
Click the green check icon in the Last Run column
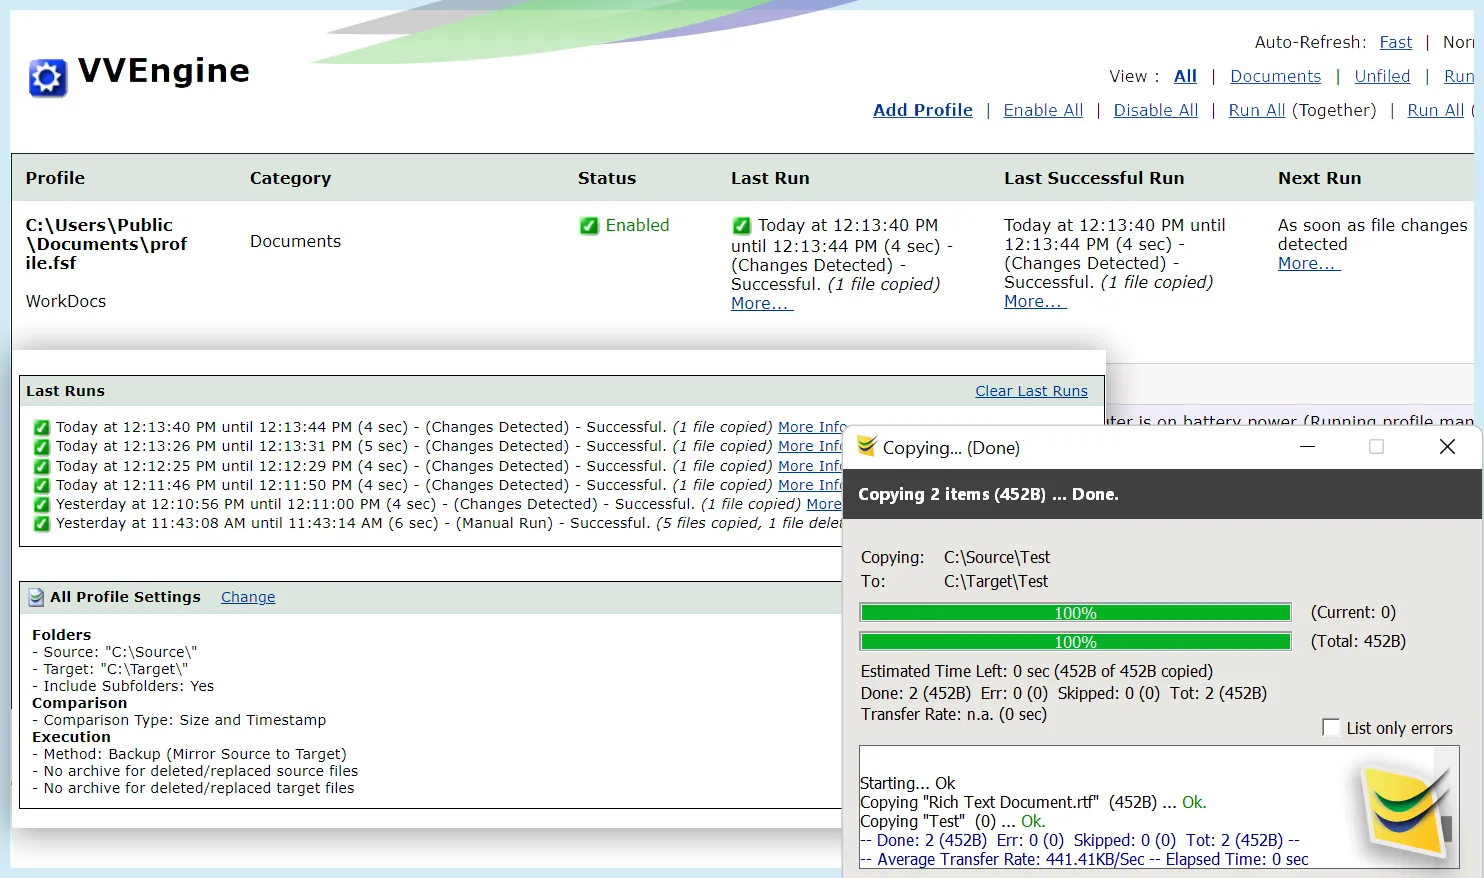tap(741, 226)
